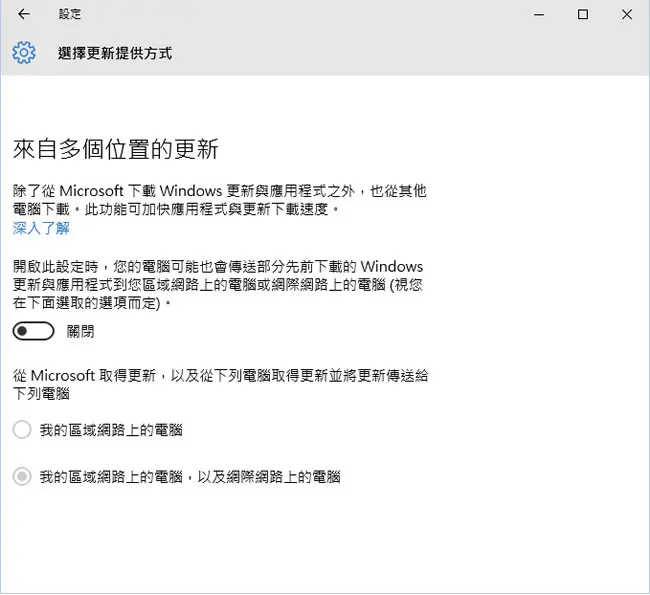Click the paragraph starting with 除了從 Microsoft 下載
Screen dimensions: 650x595
point(220,200)
